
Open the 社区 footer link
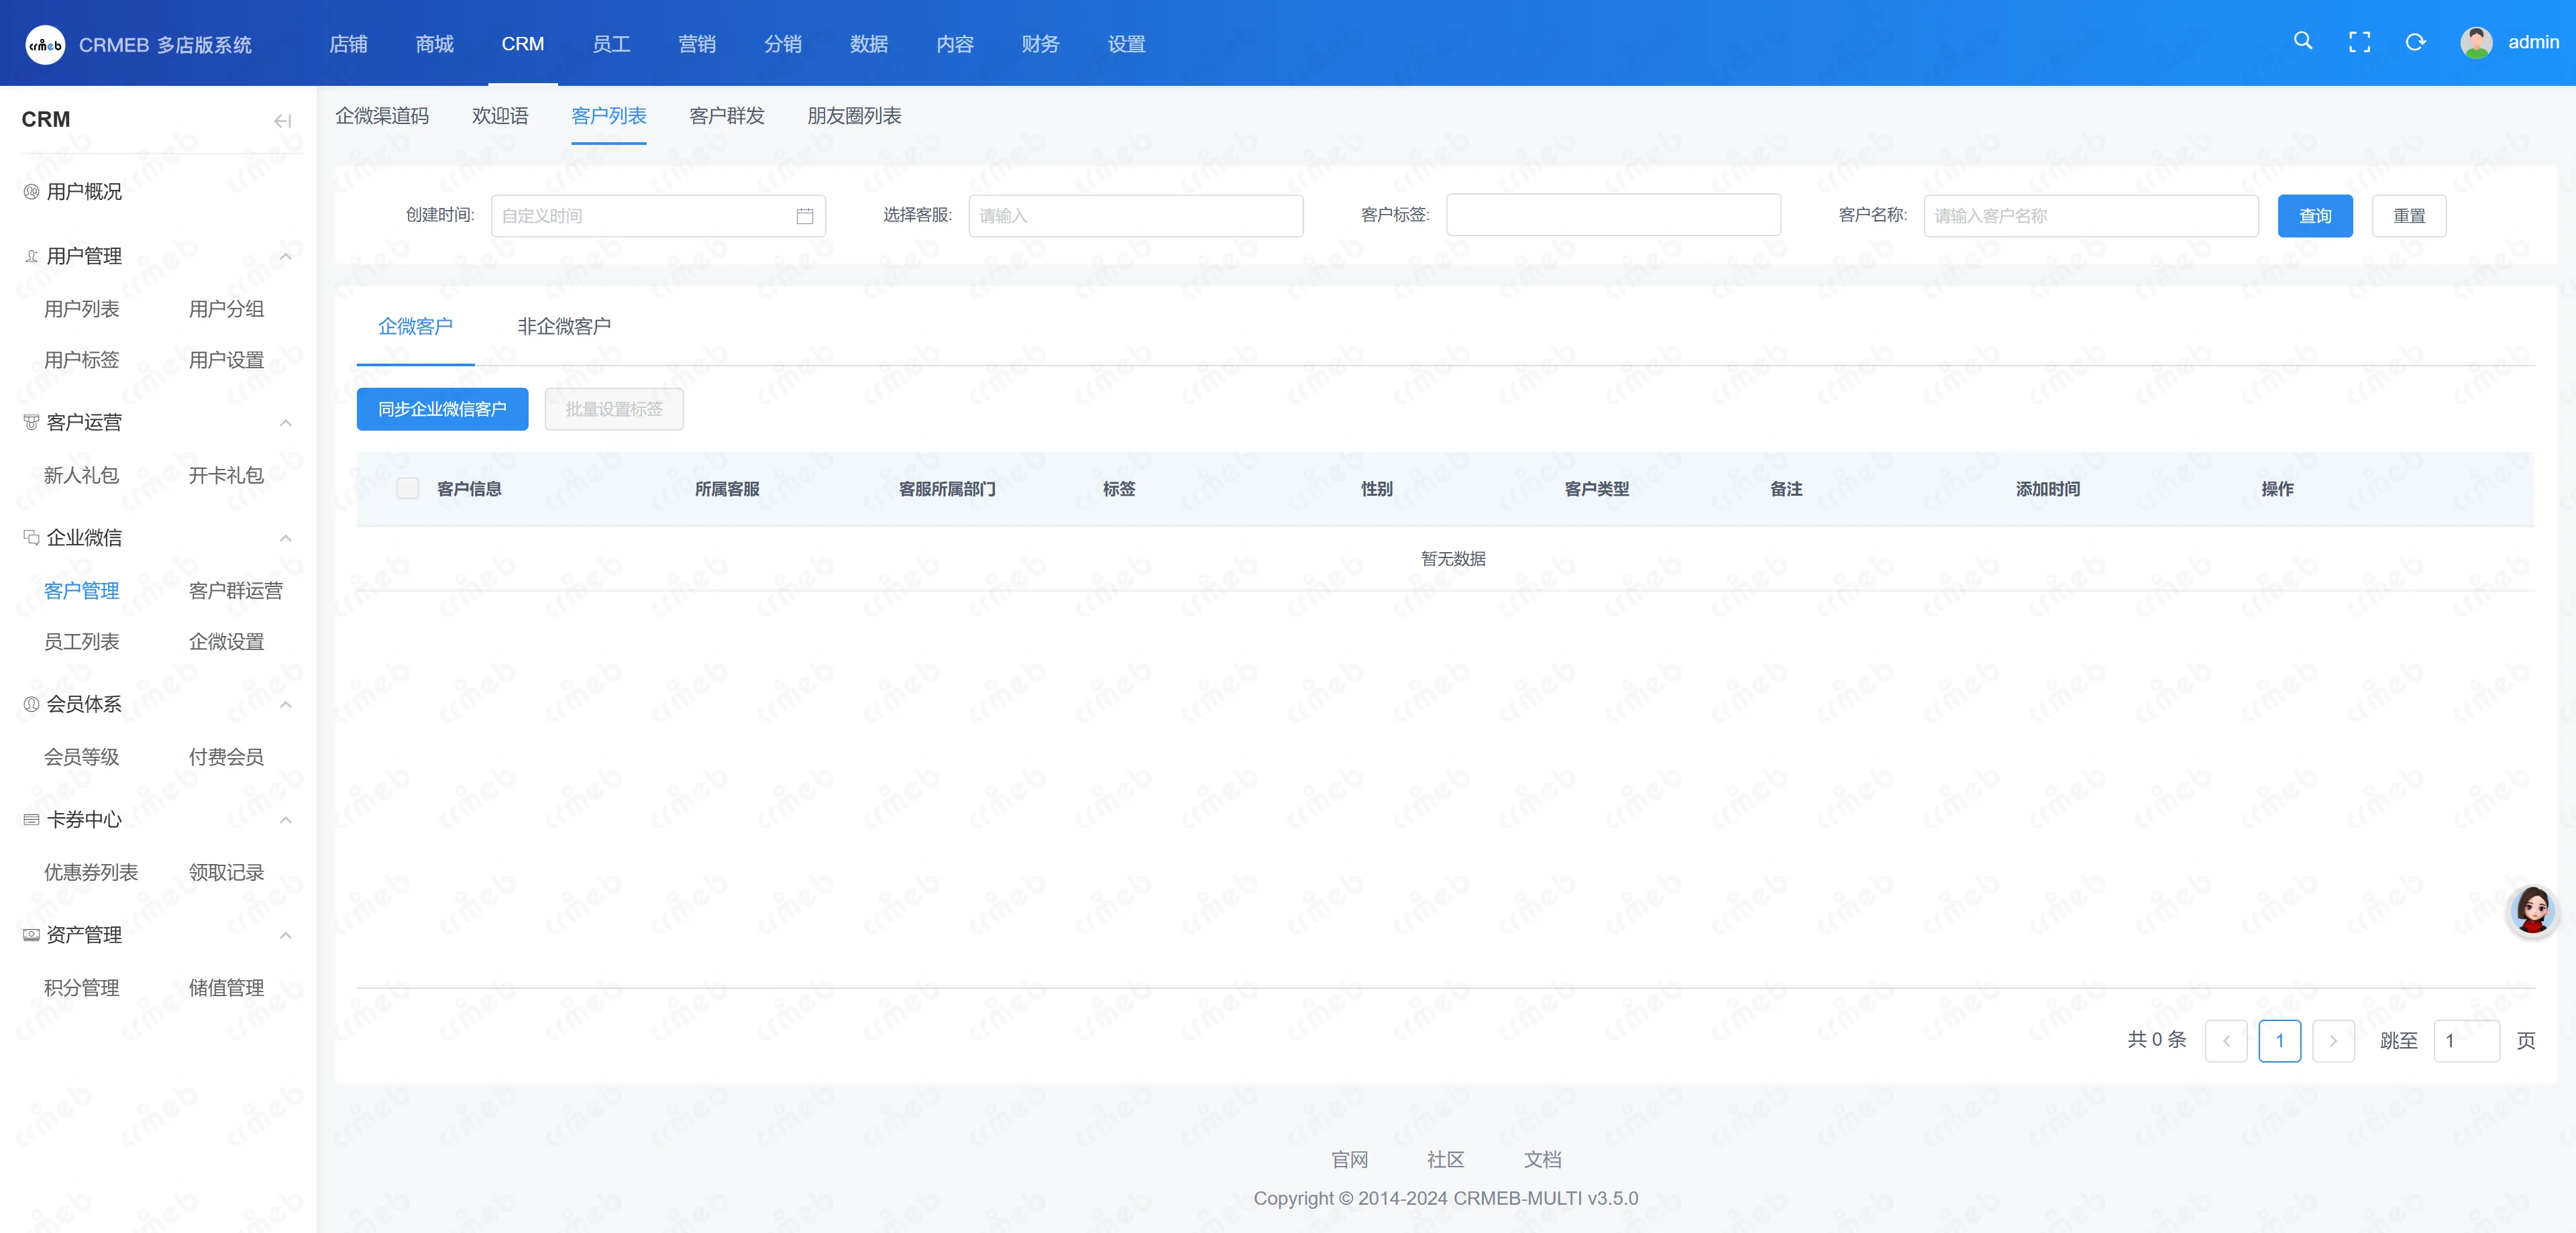[x=1445, y=1160]
